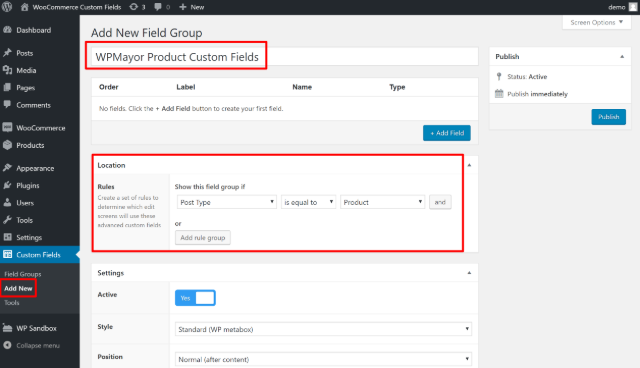Click the Products box icon
The image size is (640, 368).
pyautogui.click(x=7, y=145)
